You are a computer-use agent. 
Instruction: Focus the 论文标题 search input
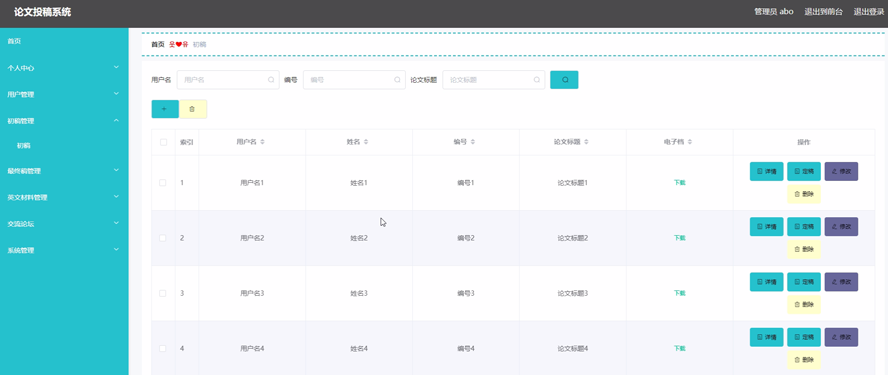tap(493, 80)
